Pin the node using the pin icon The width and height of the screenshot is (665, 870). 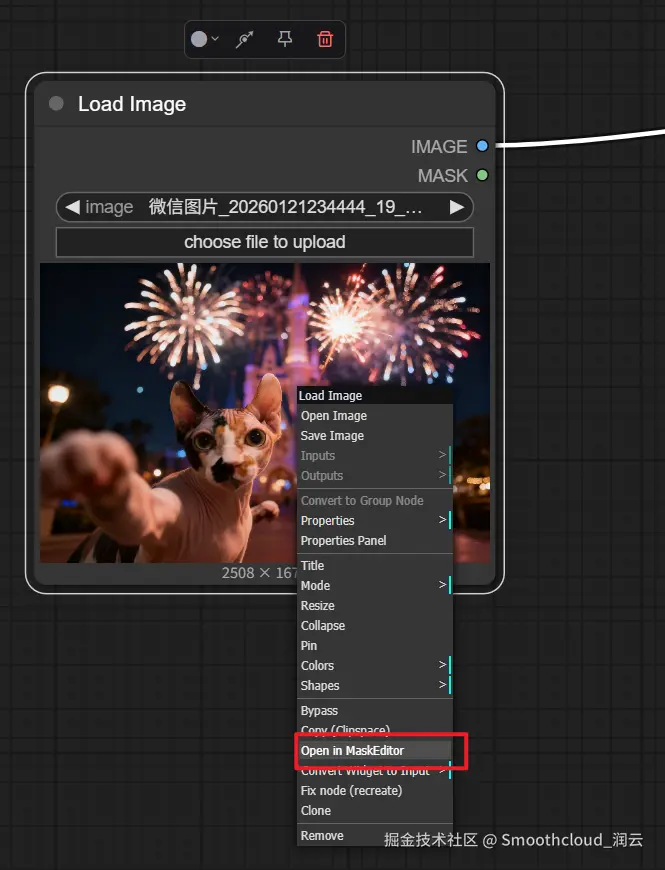coord(285,39)
